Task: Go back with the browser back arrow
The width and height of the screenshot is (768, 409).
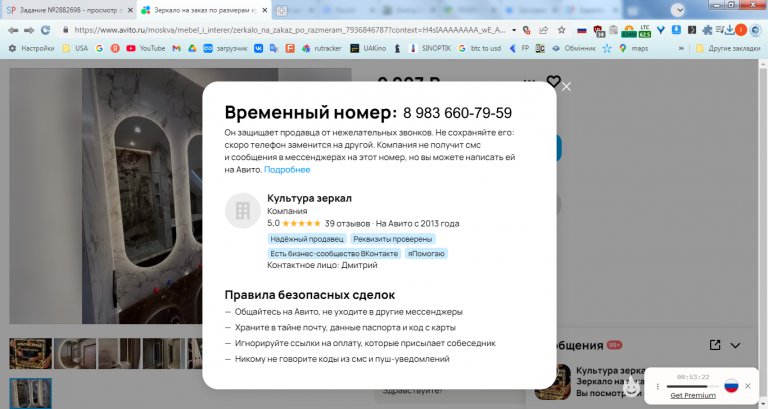Action: coord(13,30)
